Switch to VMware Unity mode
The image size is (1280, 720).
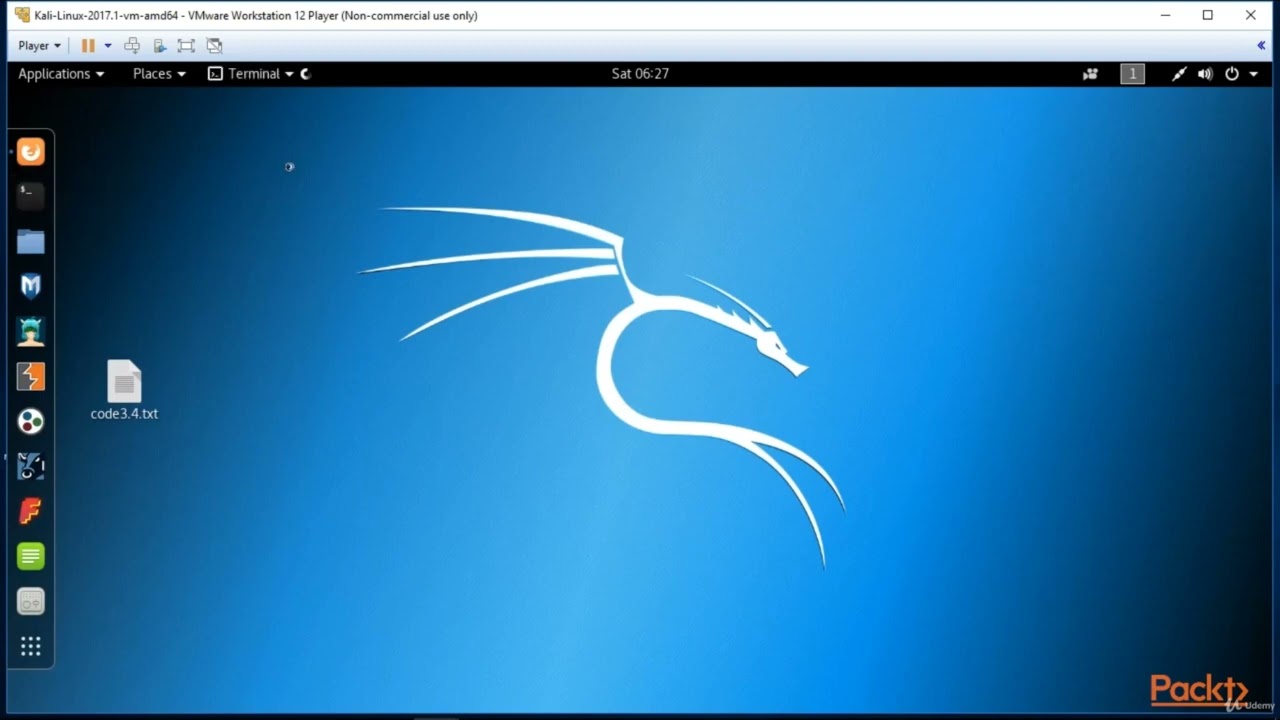coord(214,45)
